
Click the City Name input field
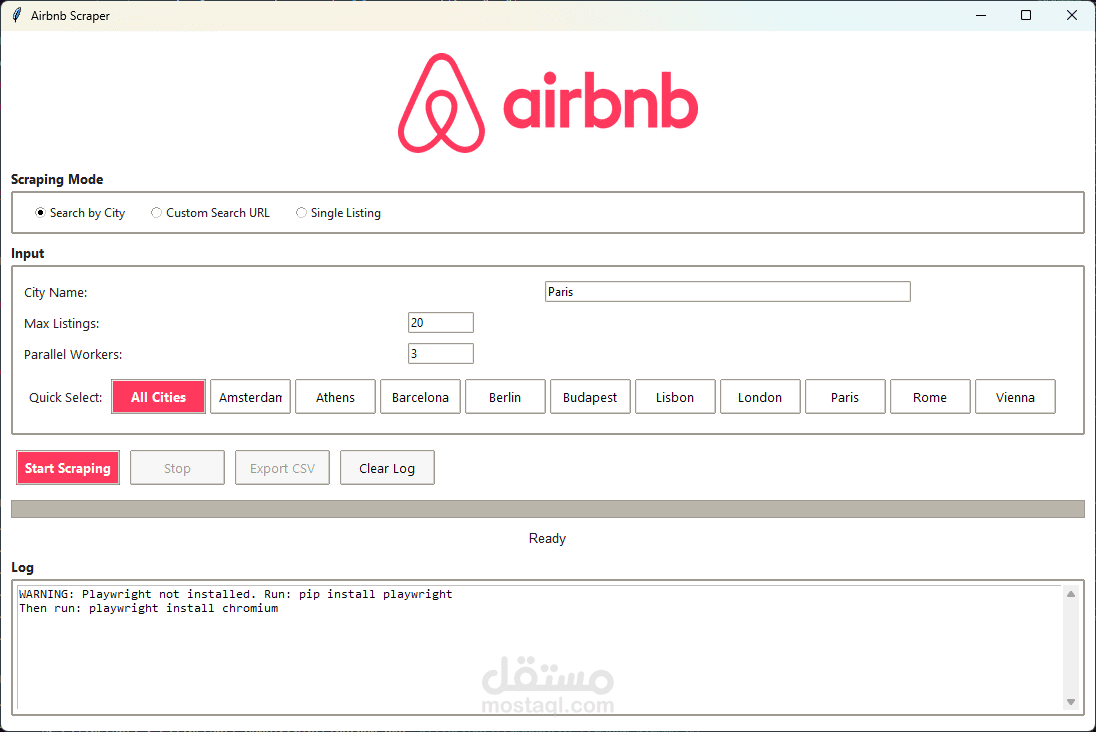tap(728, 292)
